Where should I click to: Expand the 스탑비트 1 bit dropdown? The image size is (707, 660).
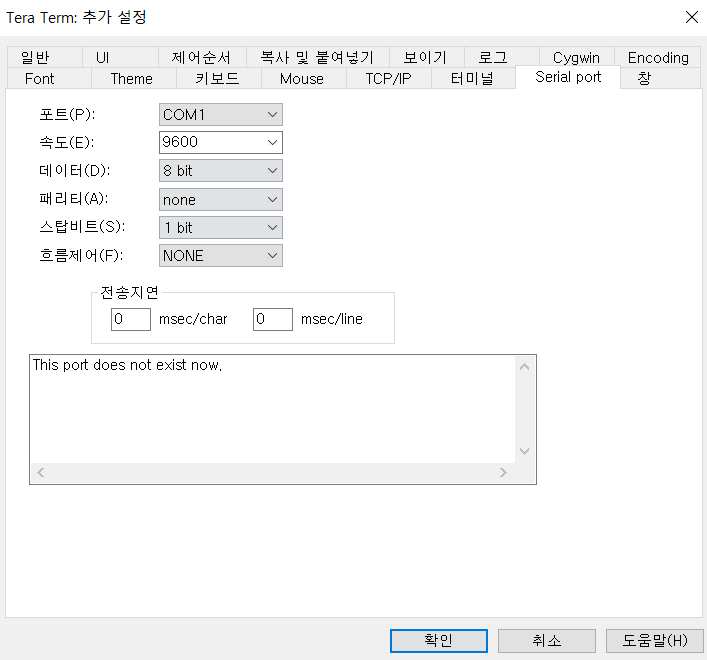click(220, 227)
